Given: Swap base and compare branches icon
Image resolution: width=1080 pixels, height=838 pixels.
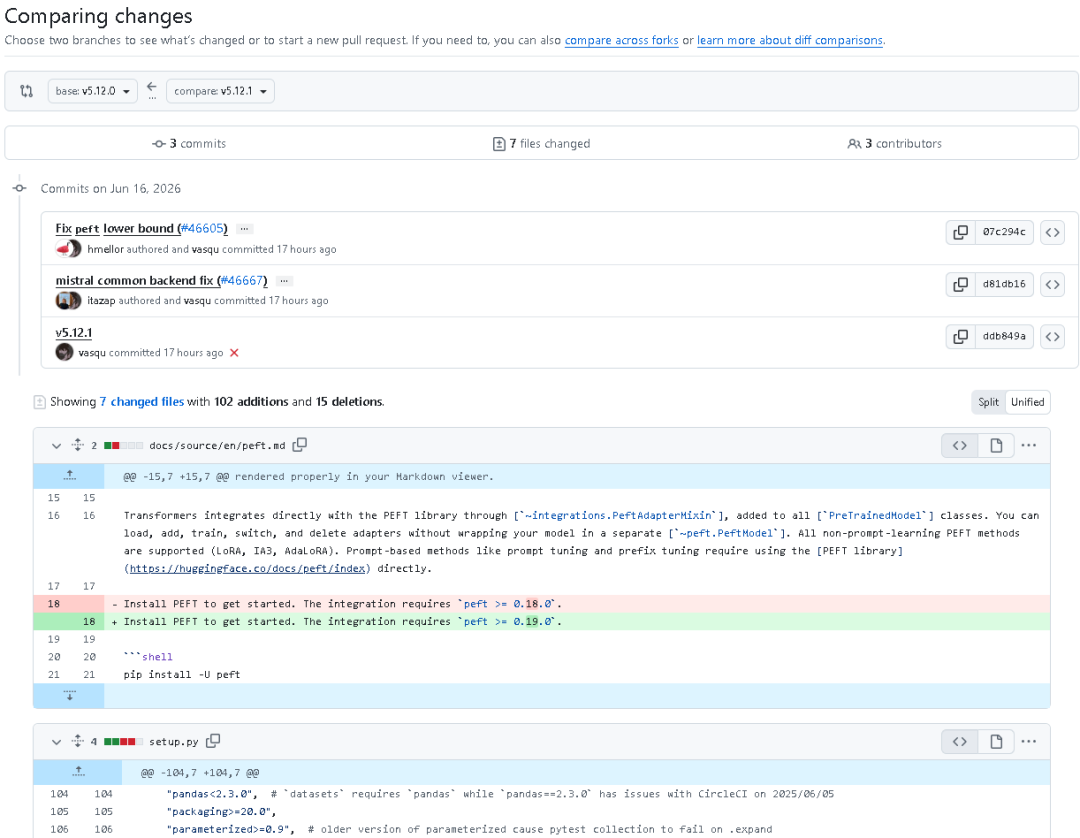Looking at the screenshot, I should (x=152, y=90).
